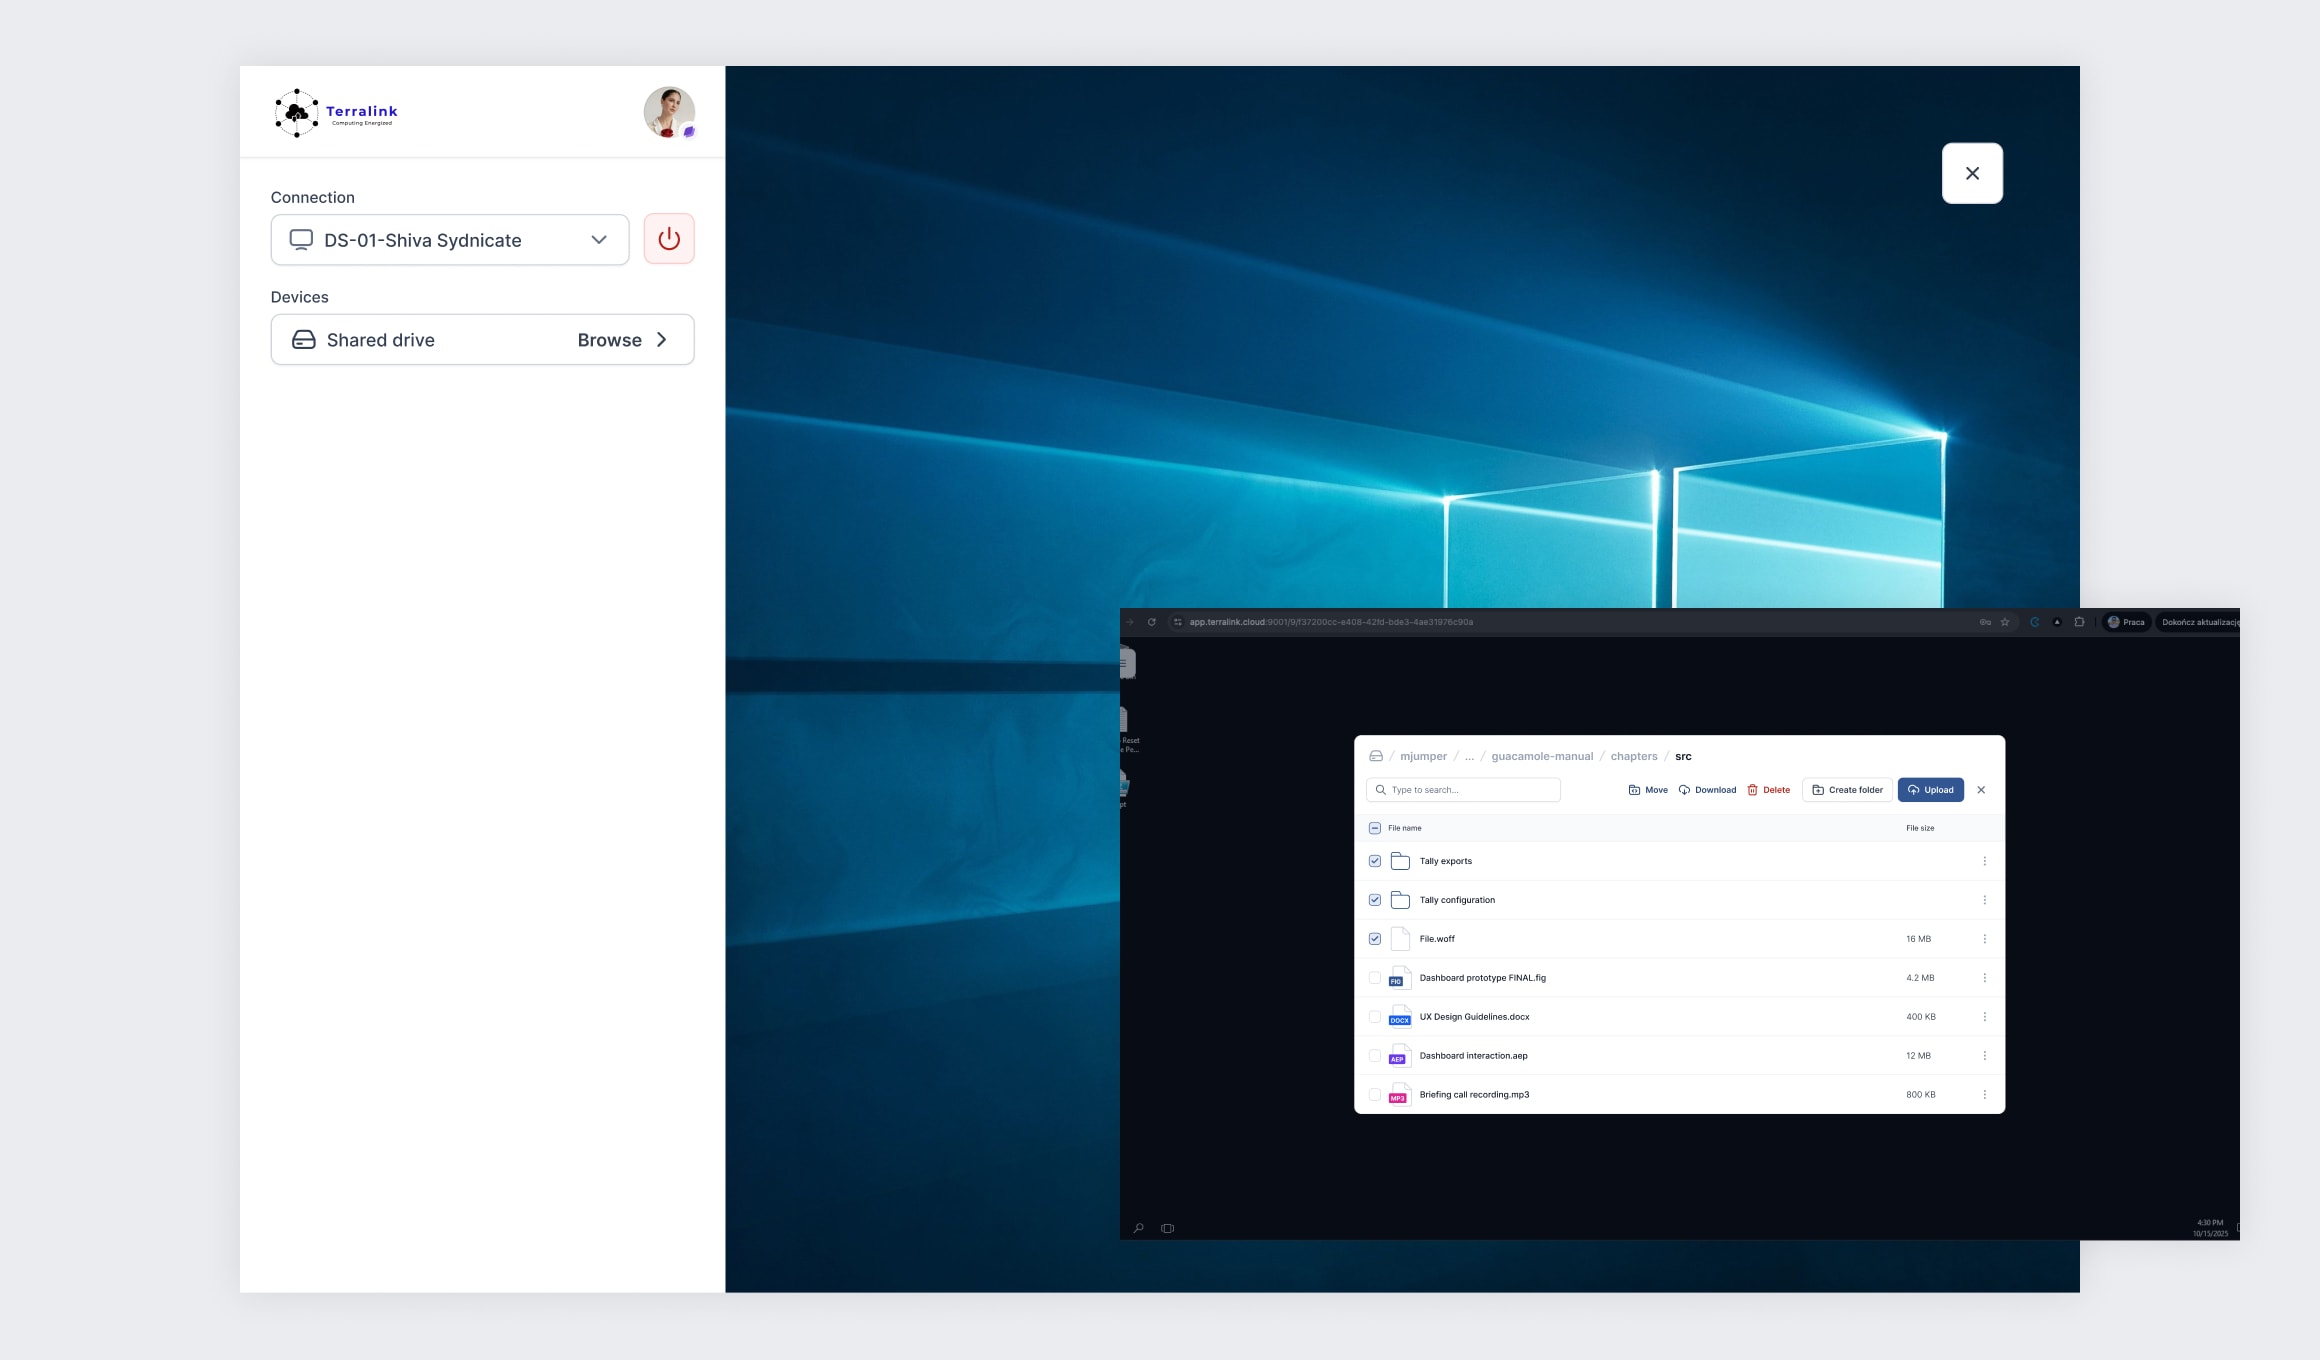Click the DOCX file type icon

click(x=1400, y=1017)
